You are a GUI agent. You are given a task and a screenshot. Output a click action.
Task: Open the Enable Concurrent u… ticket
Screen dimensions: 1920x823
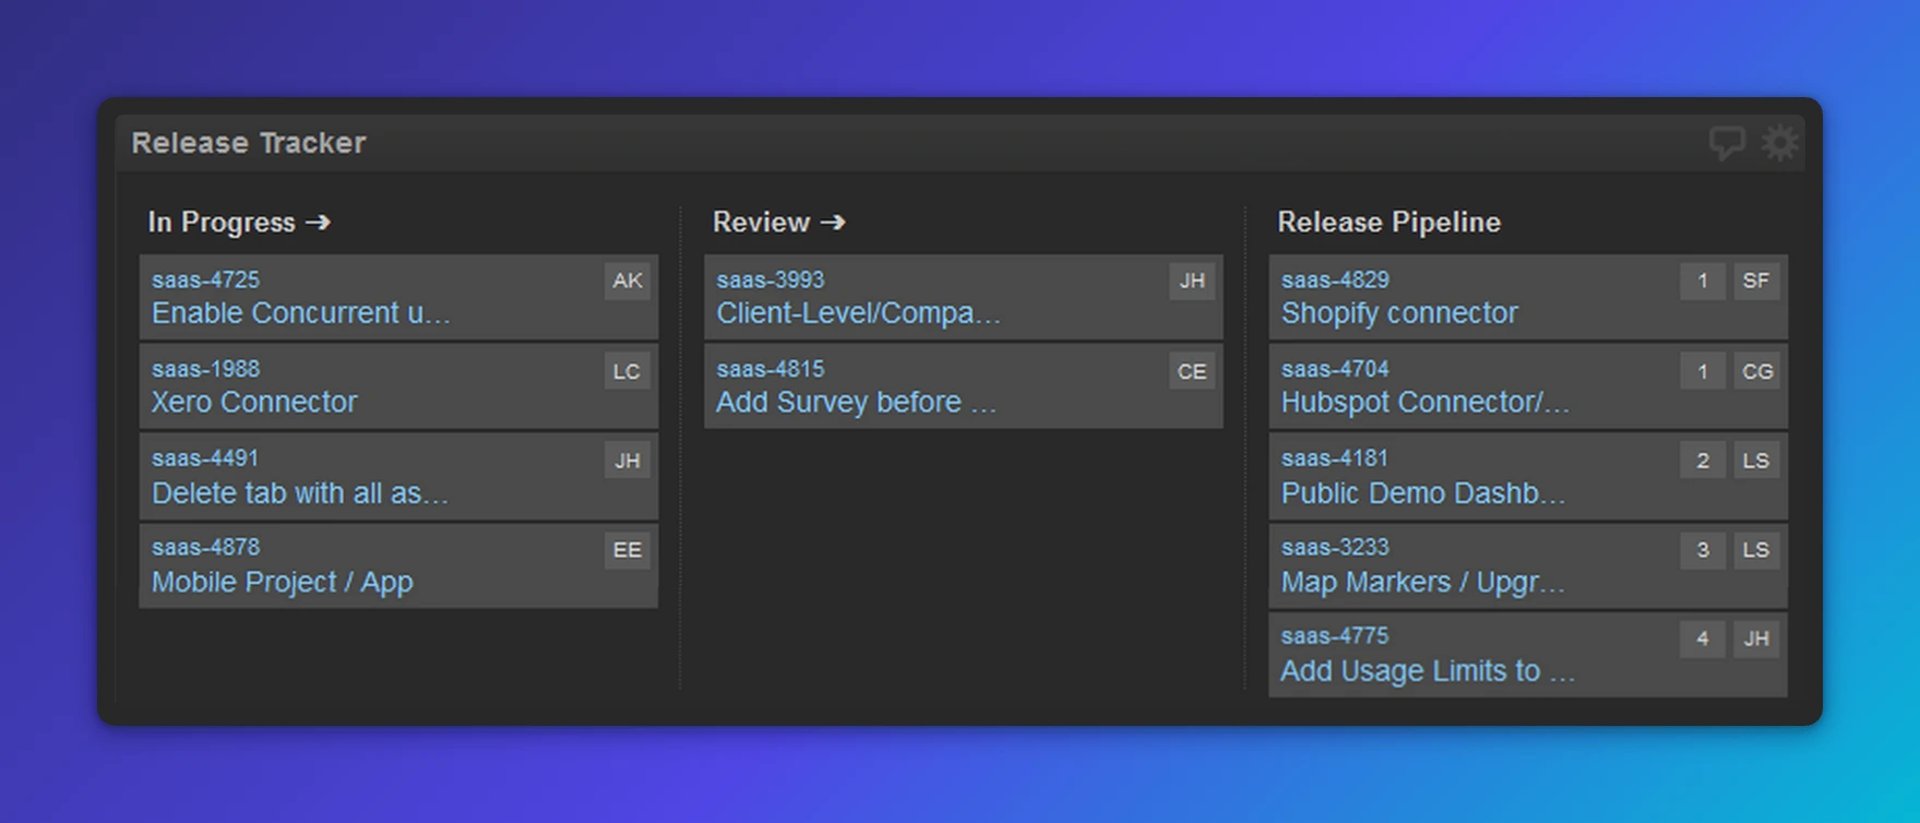301,313
